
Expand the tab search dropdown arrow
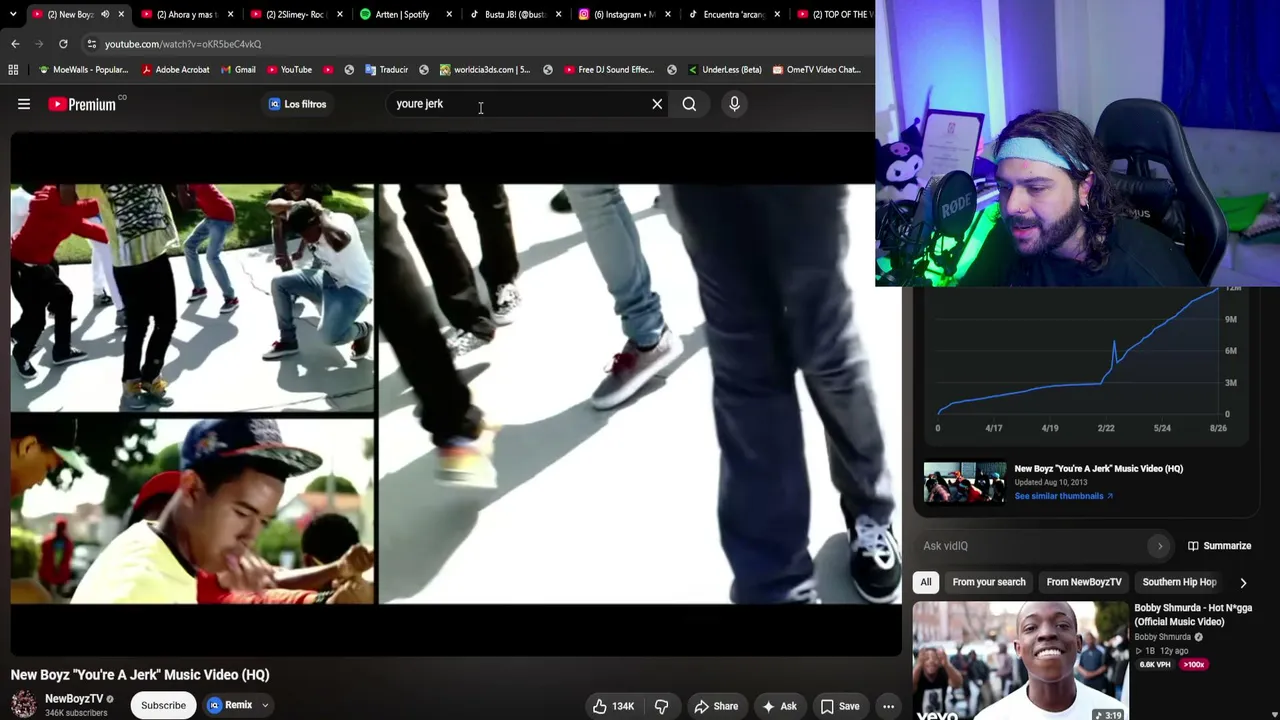pyautogui.click(x=13, y=14)
